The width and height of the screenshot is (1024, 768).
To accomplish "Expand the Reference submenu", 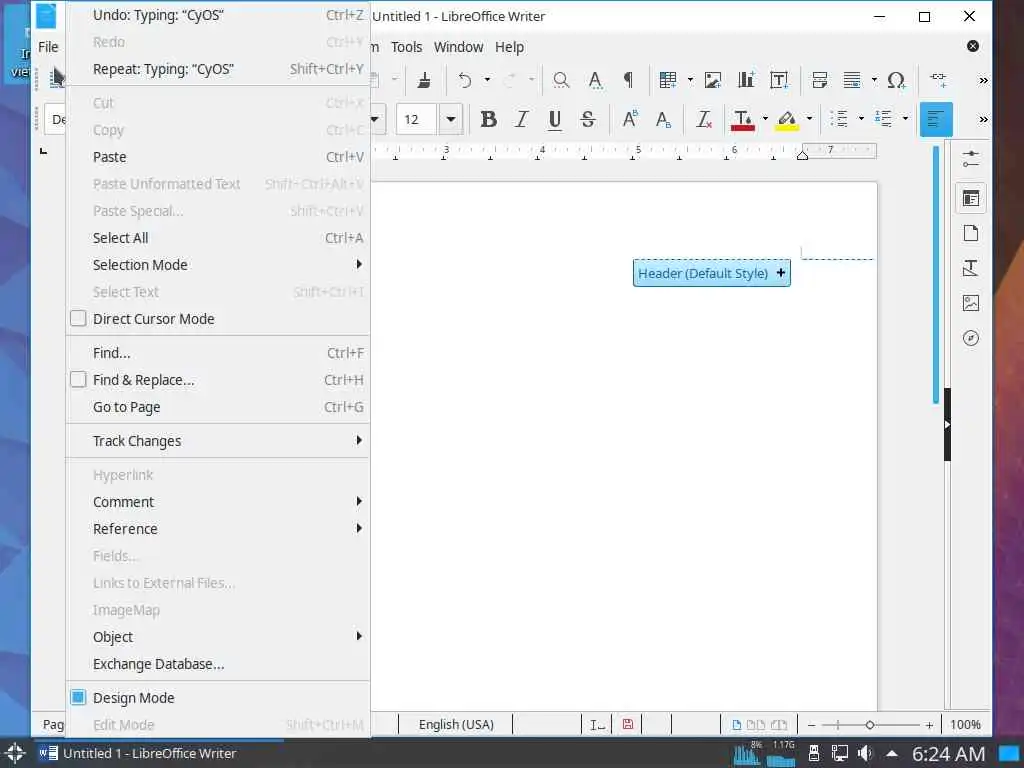I will pyautogui.click(x=218, y=528).
